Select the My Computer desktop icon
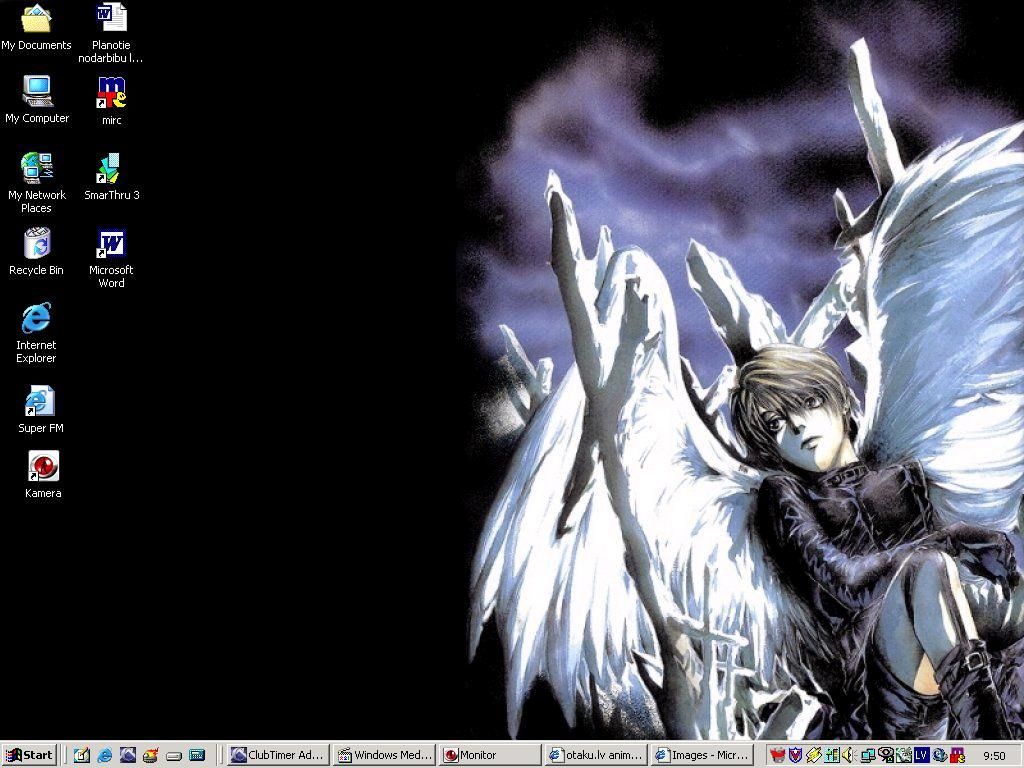The height and width of the screenshot is (768, 1024). pyautogui.click(x=37, y=92)
